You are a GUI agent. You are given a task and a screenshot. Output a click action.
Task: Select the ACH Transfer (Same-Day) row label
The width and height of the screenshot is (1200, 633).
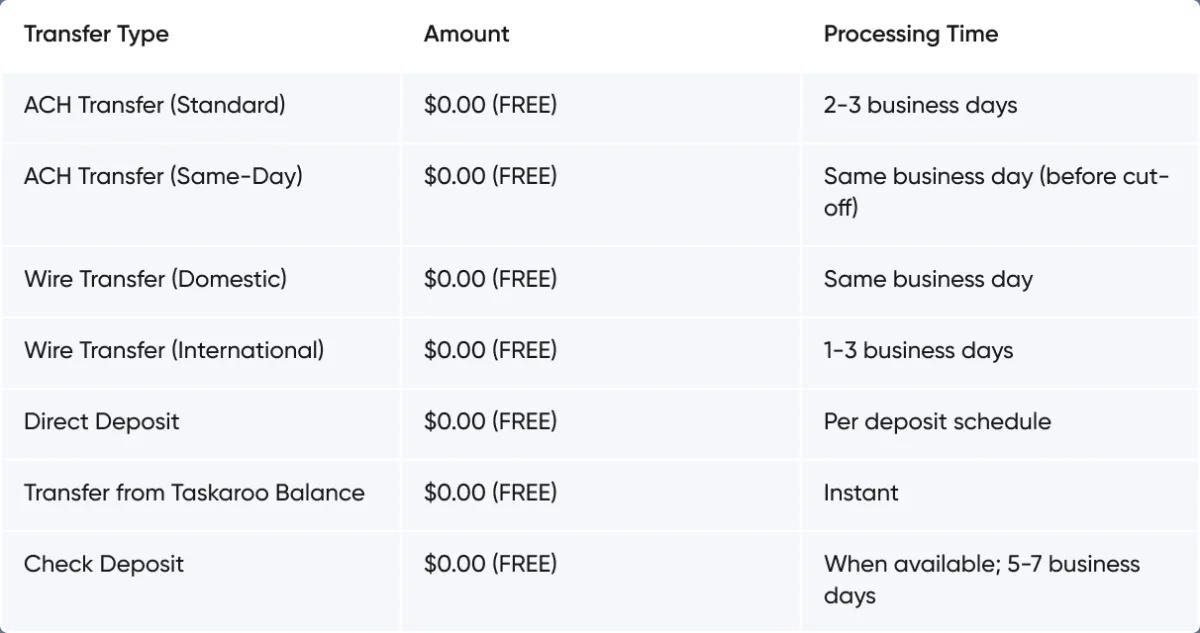coord(163,176)
